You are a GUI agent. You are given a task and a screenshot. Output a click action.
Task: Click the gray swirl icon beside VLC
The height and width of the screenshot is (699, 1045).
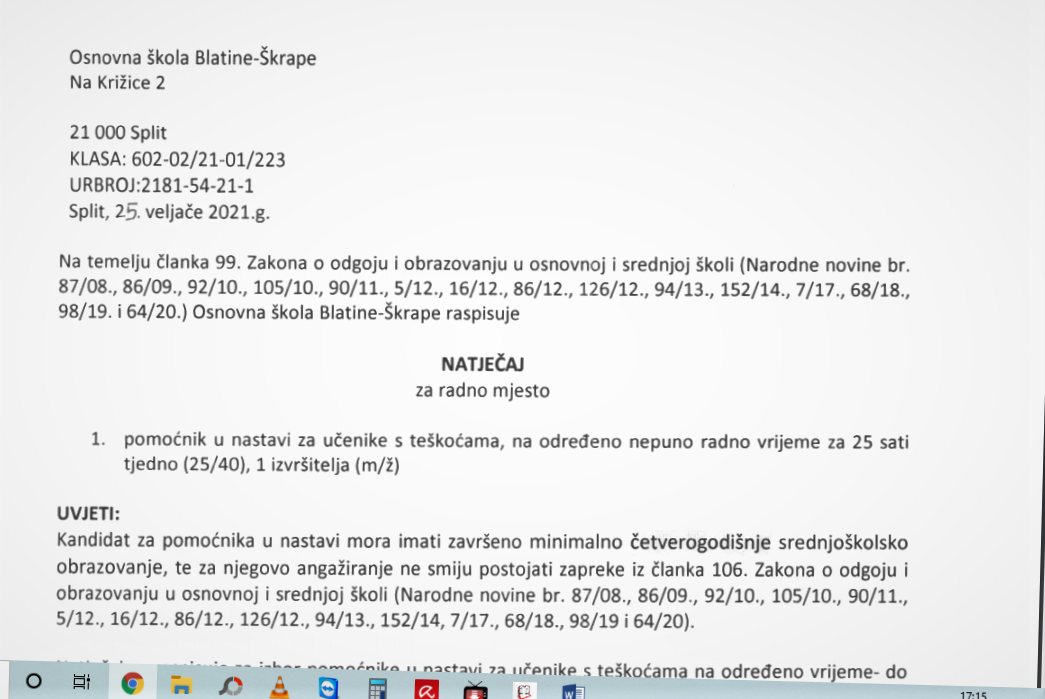231,686
